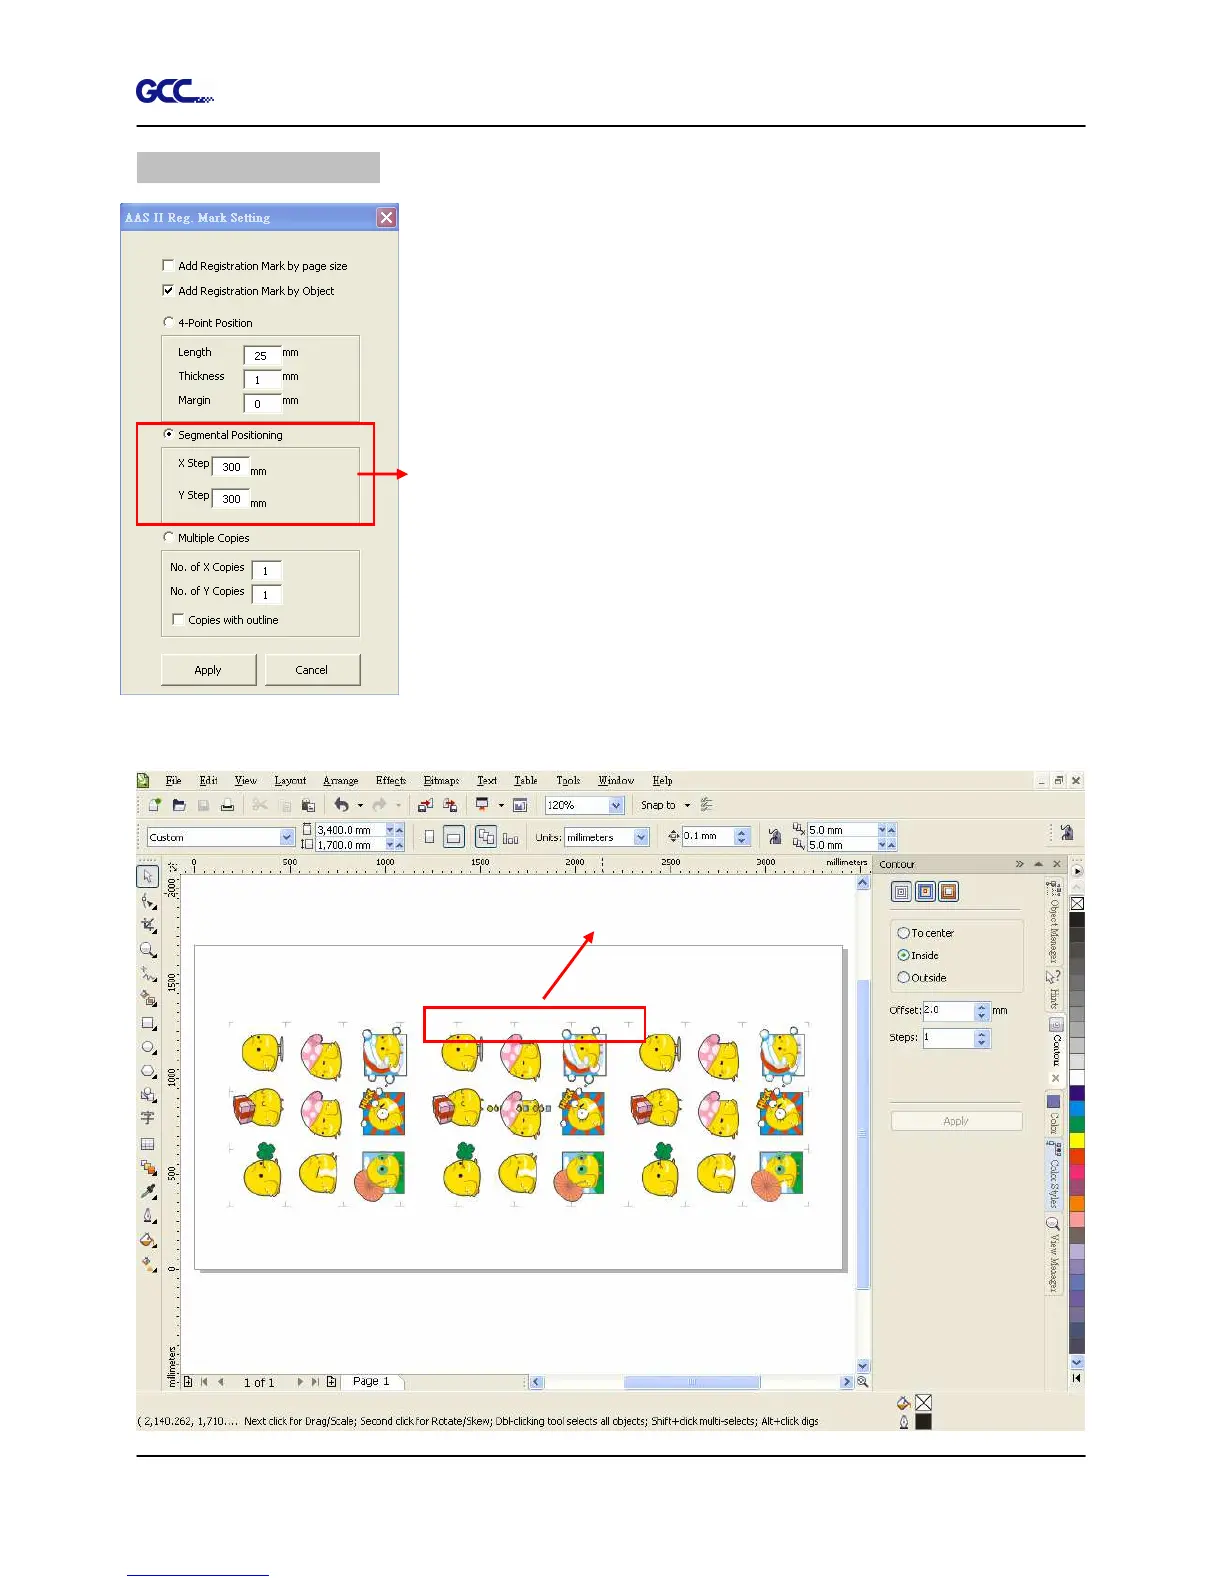Viewport: 1224px width, 1584px height.
Task: Click the horizontal scrollbar thumb
Action: (692, 1382)
